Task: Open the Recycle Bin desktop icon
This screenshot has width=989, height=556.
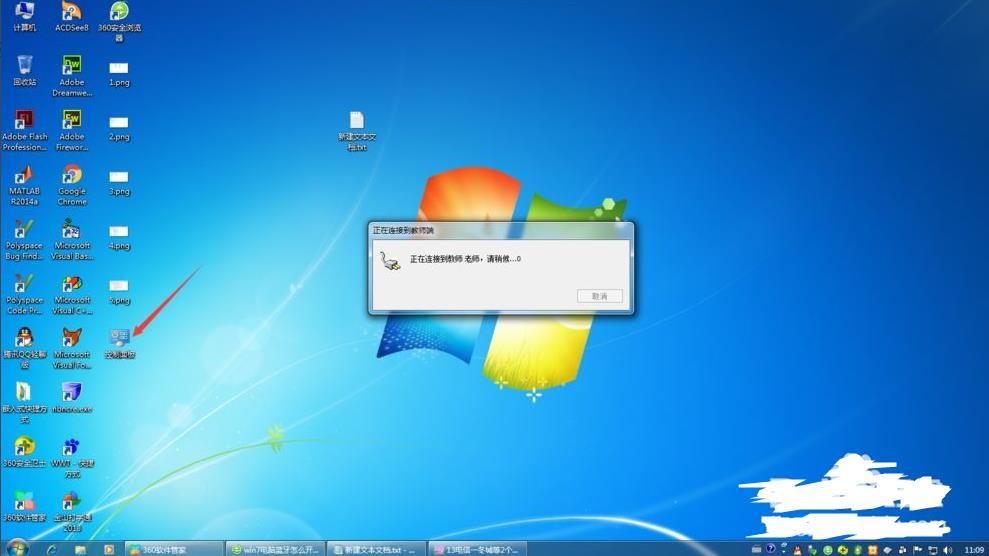Action: 24,71
